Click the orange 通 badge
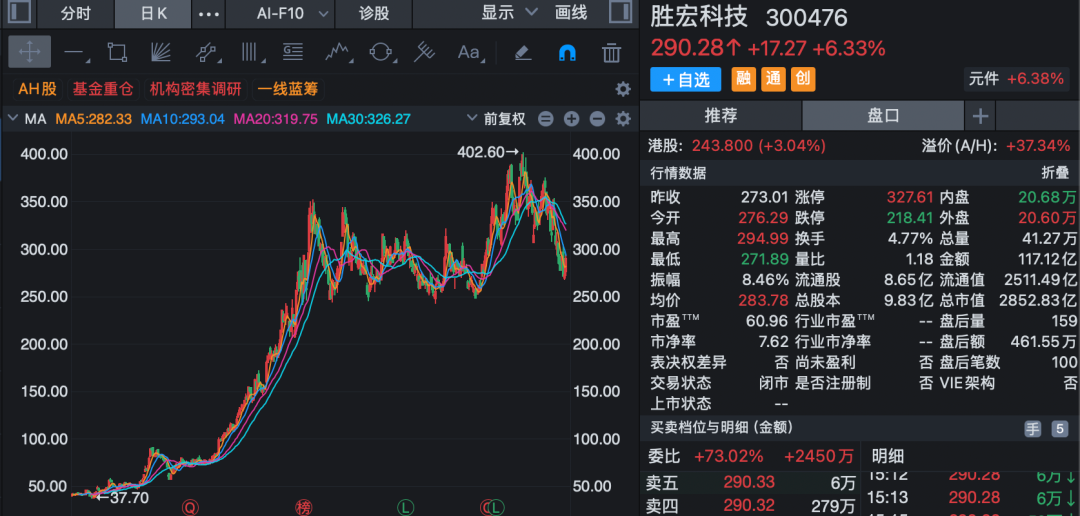Image resolution: width=1080 pixels, height=516 pixels. click(x=773, y=79)
